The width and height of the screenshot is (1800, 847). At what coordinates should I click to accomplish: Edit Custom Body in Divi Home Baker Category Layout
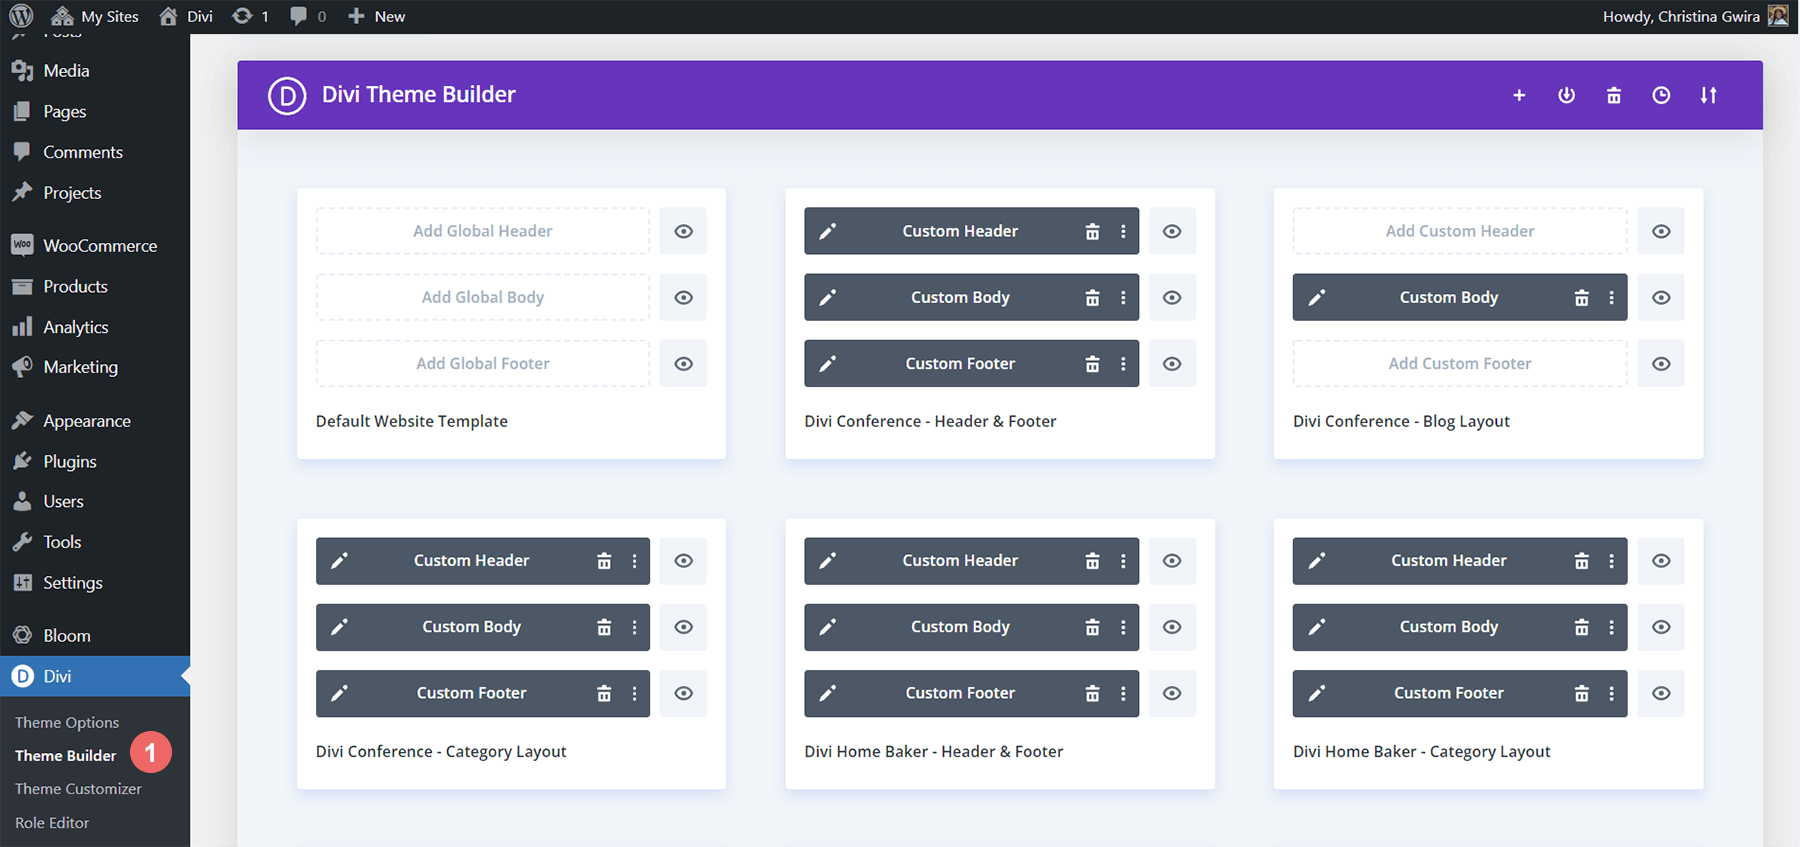1317,627
